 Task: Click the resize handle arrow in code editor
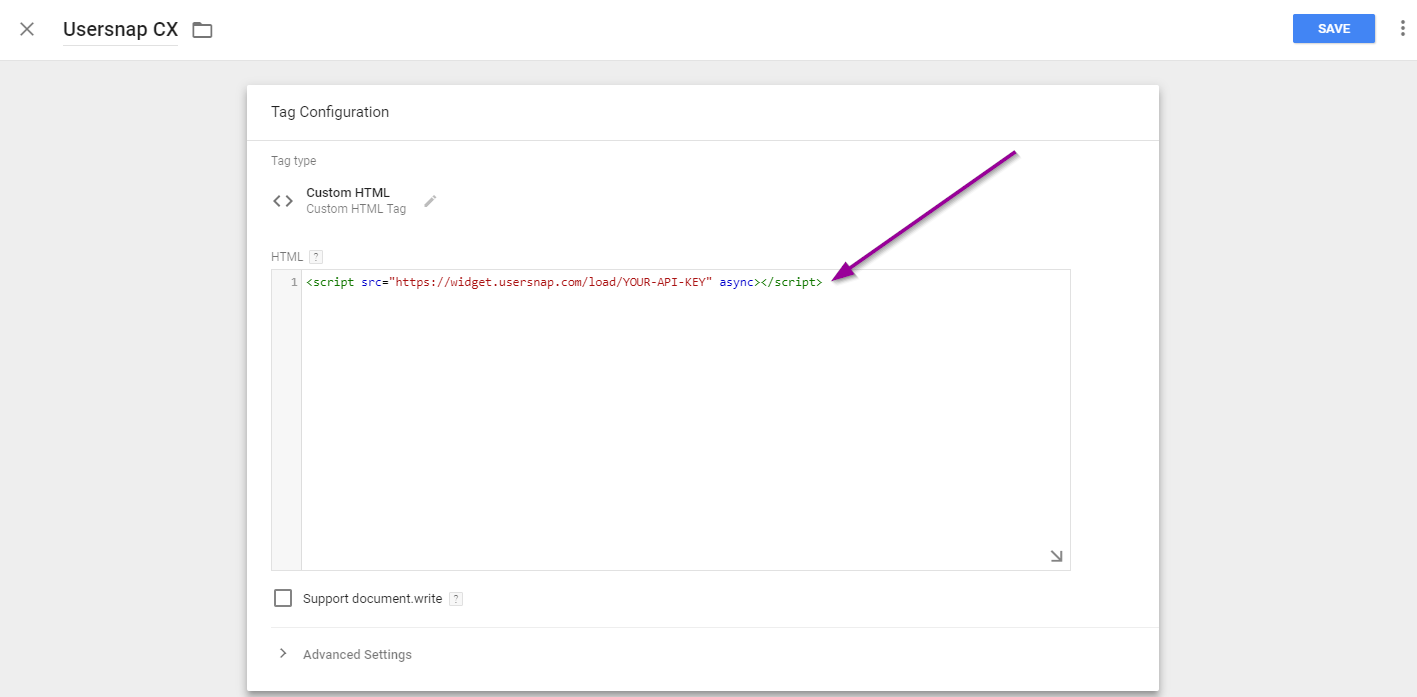(x=1056, y=556)
